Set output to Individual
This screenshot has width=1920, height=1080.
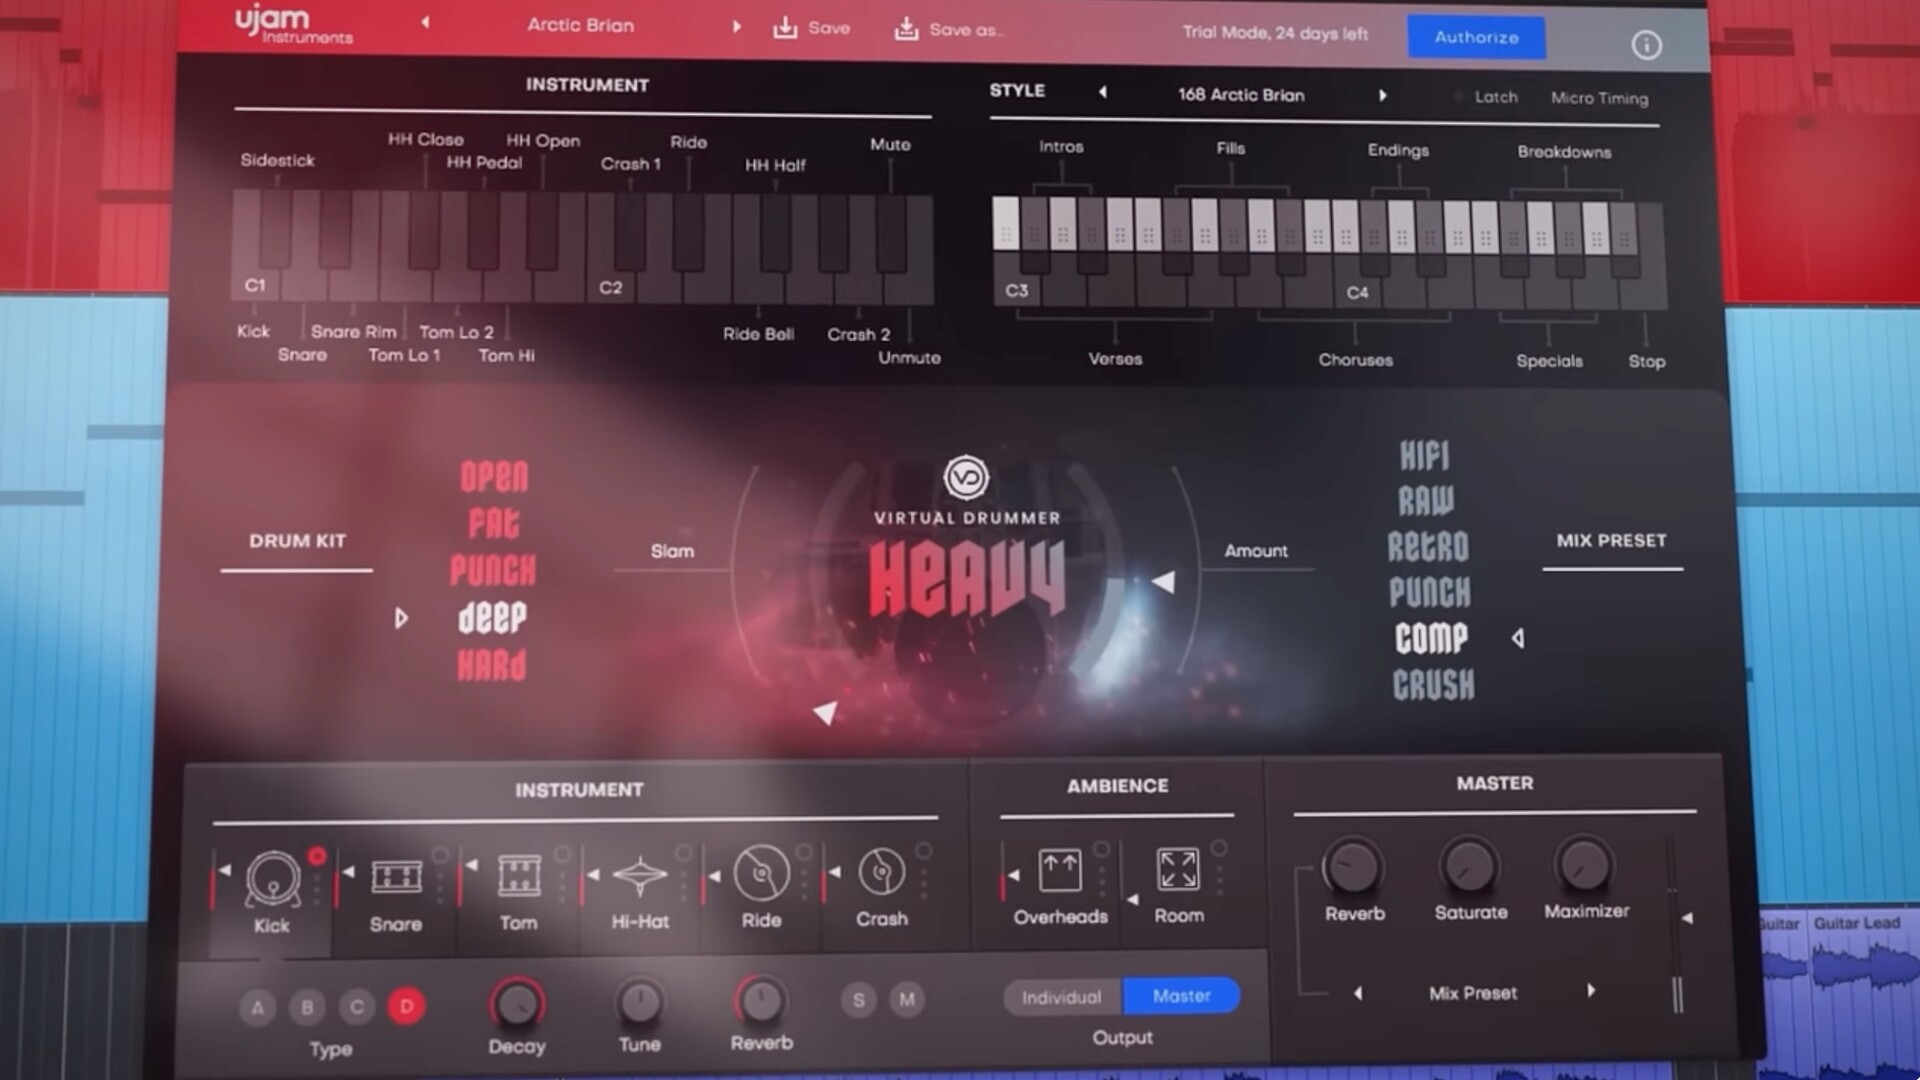[1062, 997]
